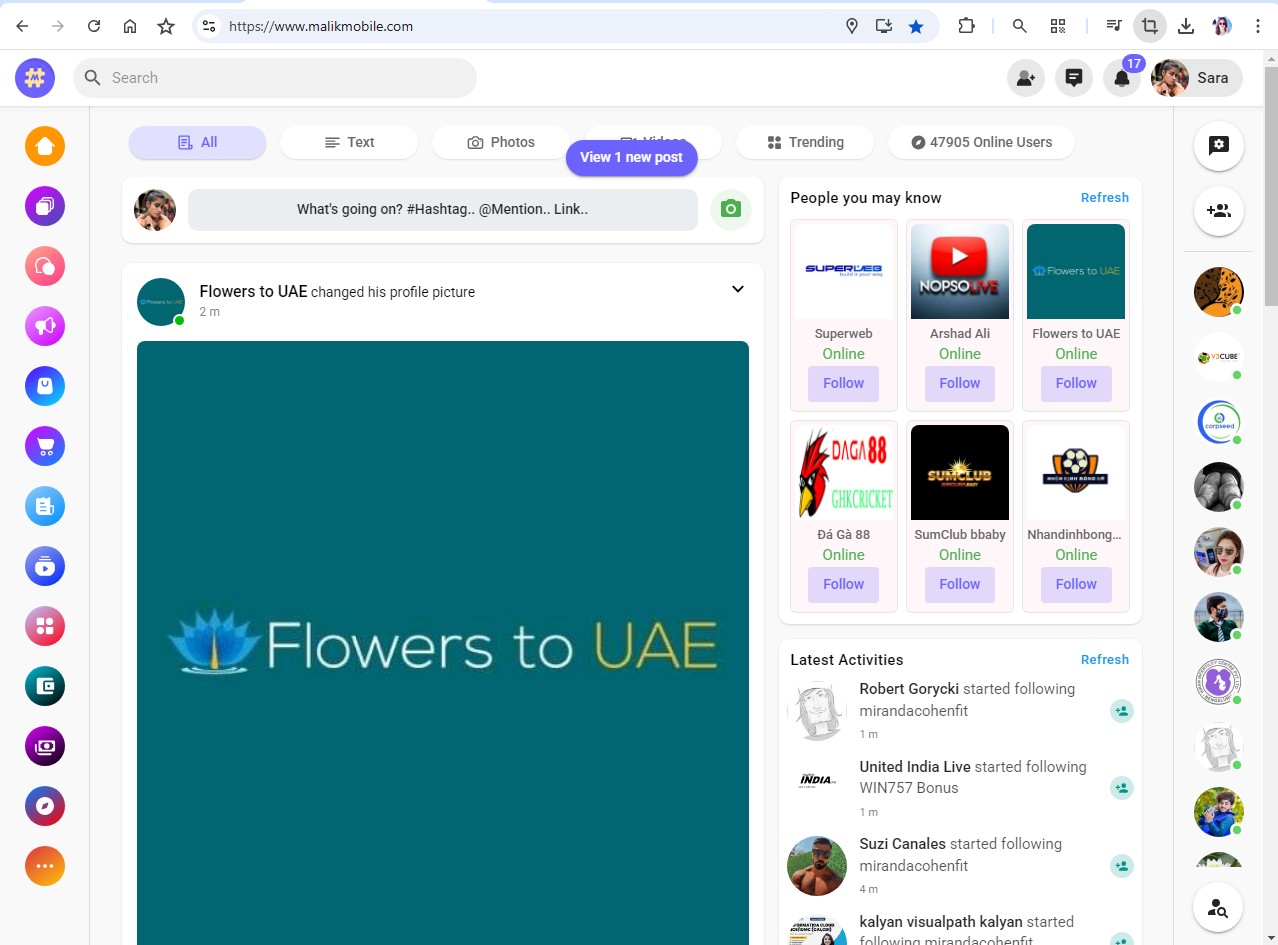Viewport: 1278px width, 945px height.
Task: Click the browser address bar URL
Action: pos(321,26)
